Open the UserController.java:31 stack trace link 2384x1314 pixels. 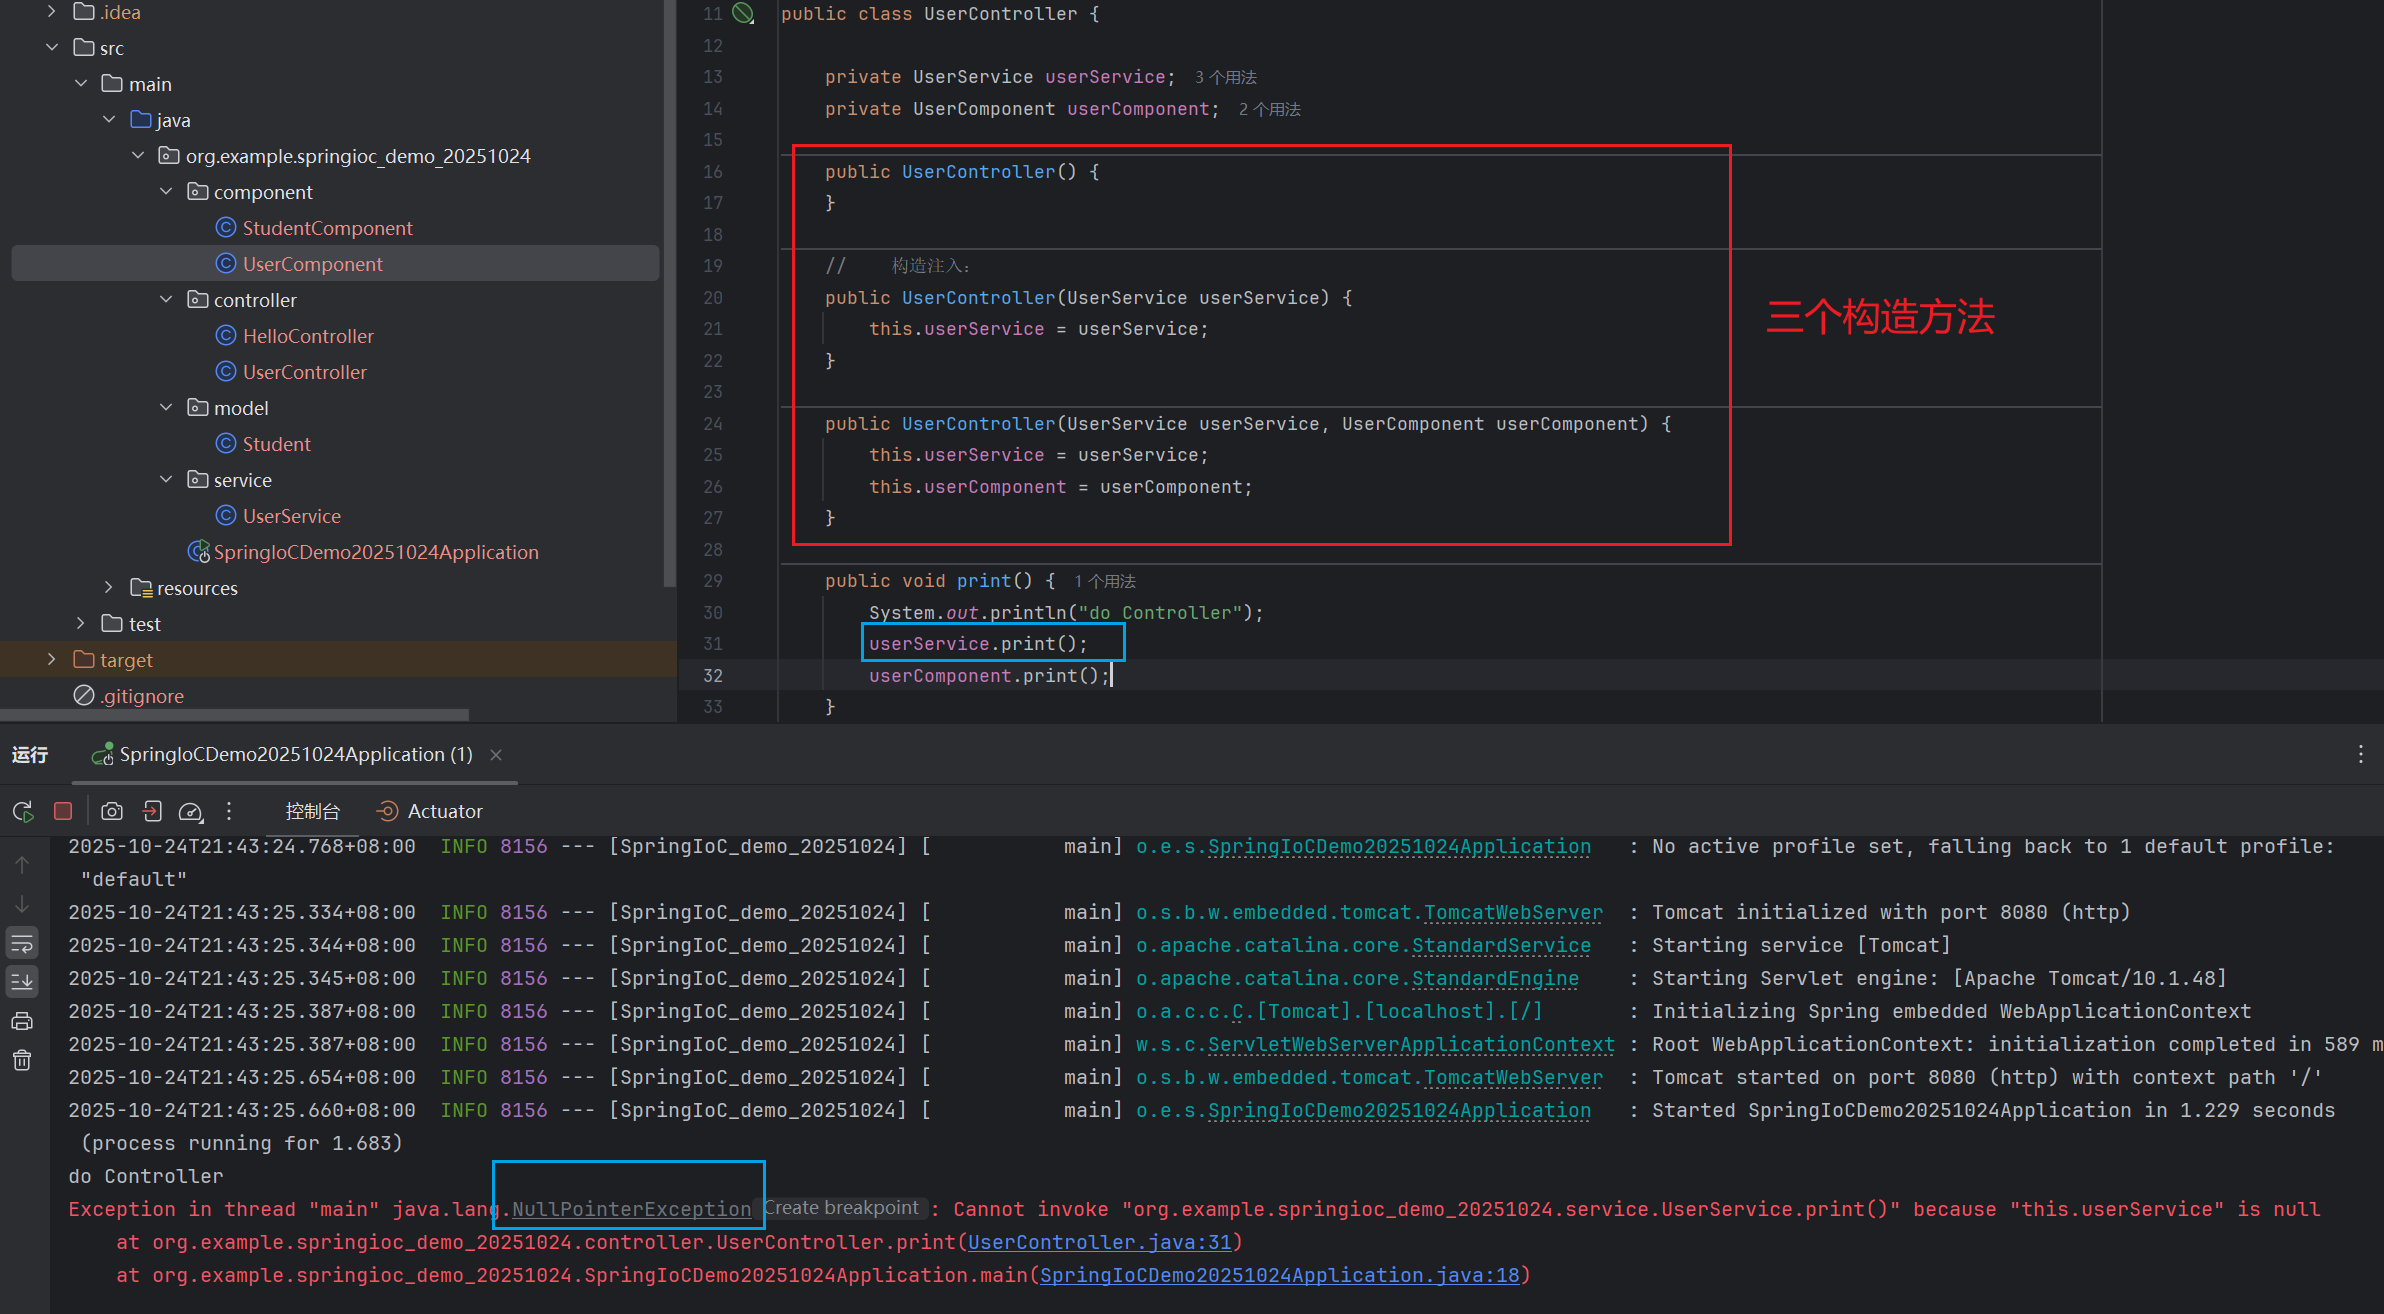1099,1242
